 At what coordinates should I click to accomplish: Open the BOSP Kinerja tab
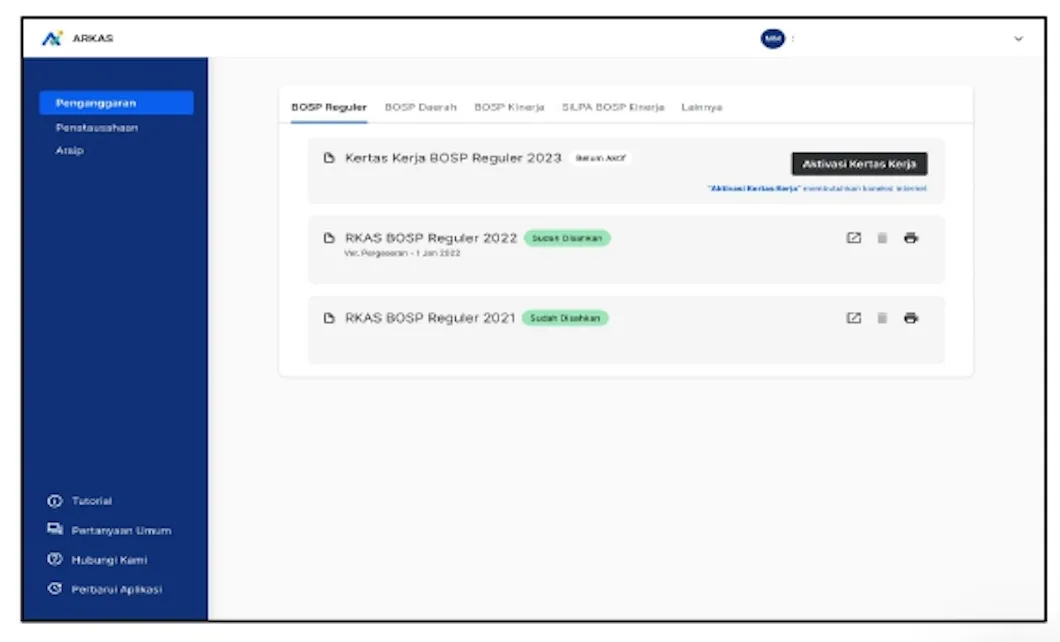pyautogui.click(x=509, y=107)
